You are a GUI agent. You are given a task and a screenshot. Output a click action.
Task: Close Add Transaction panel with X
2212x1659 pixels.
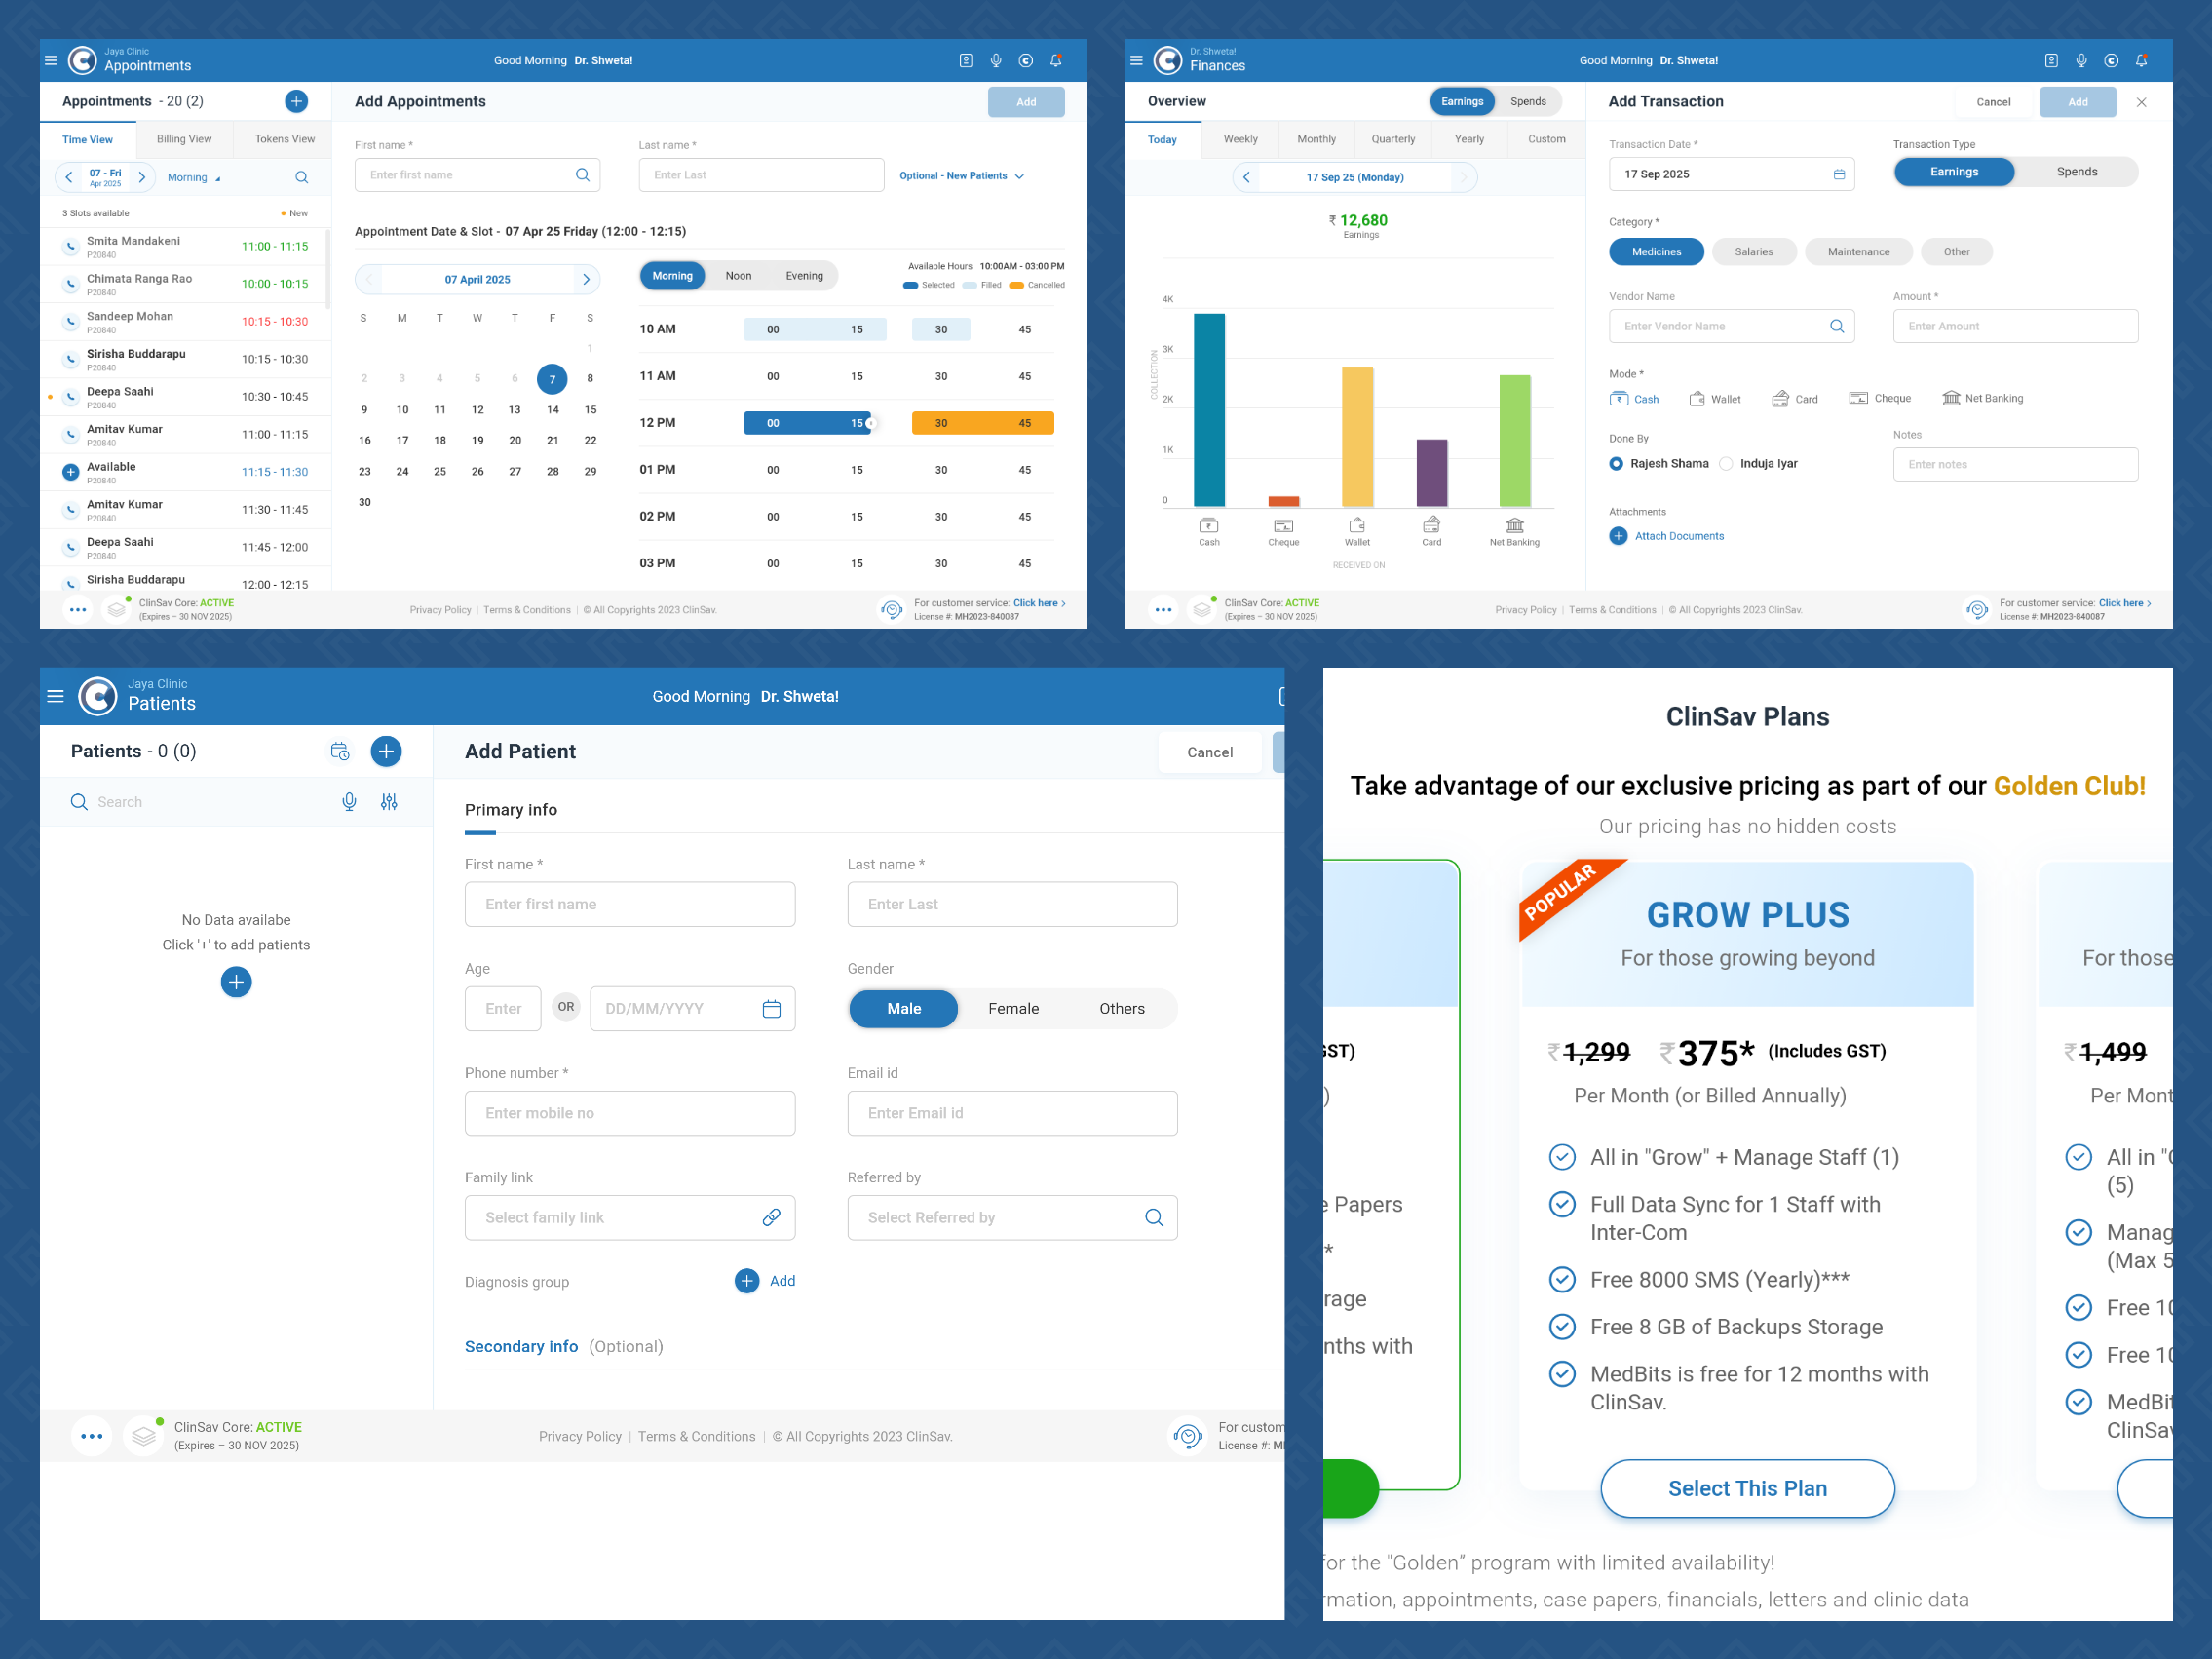click(x=2141, y=102)
